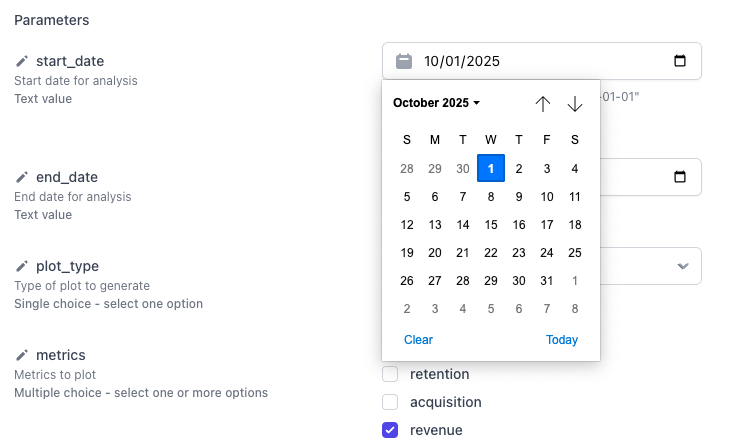Go to next month with down arrow
The height and width of the screenshot is (444, 750).
coord(575,103)
